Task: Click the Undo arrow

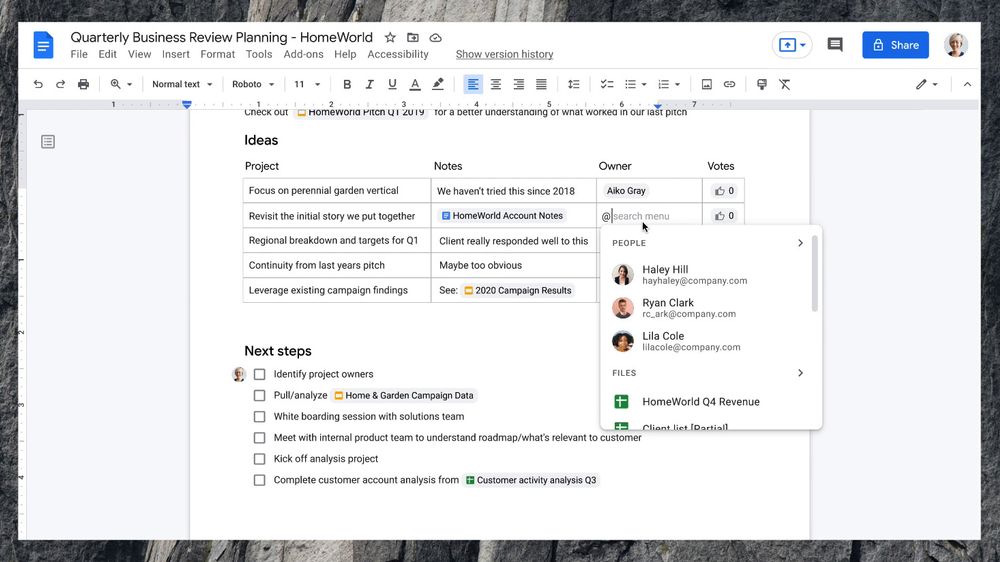Action: pyautogui.click(x=38, y=84)
